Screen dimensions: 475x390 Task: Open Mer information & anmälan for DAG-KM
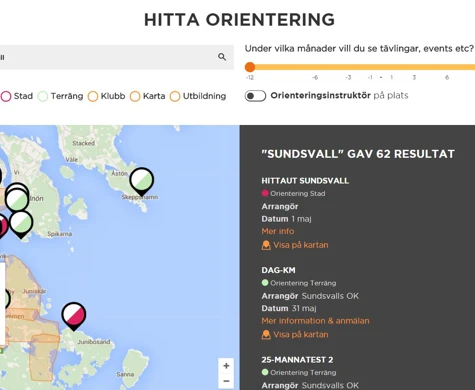[x=315, y=321]
